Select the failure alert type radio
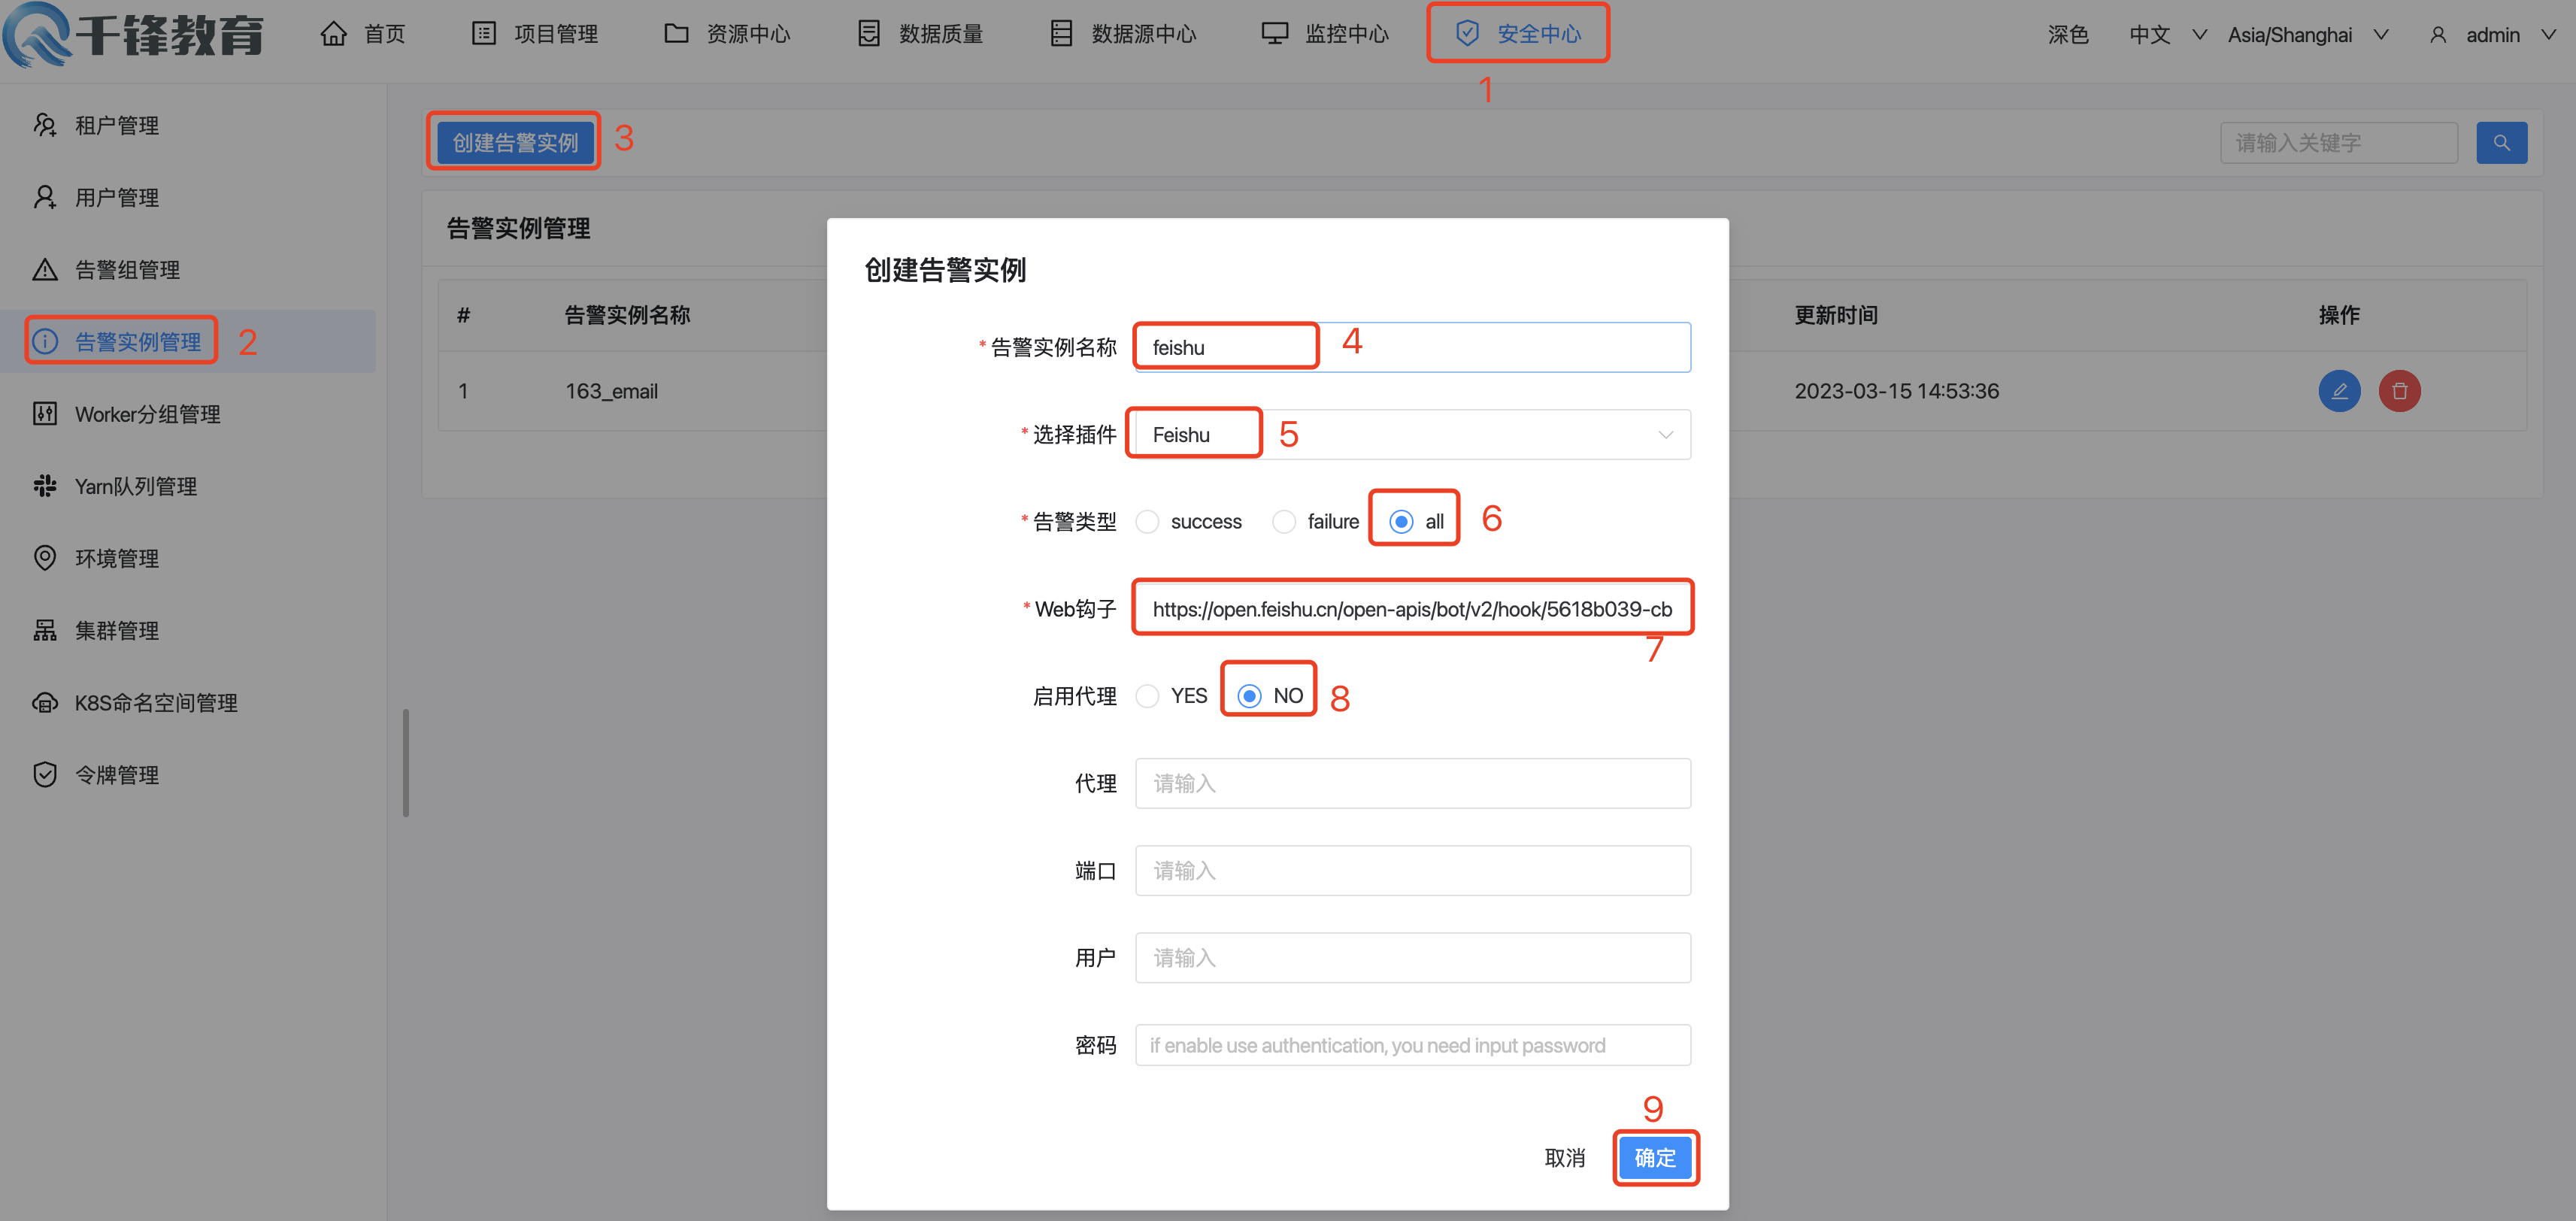The height and width of the screenshot is (1221, 2576). click(1284, 522)
